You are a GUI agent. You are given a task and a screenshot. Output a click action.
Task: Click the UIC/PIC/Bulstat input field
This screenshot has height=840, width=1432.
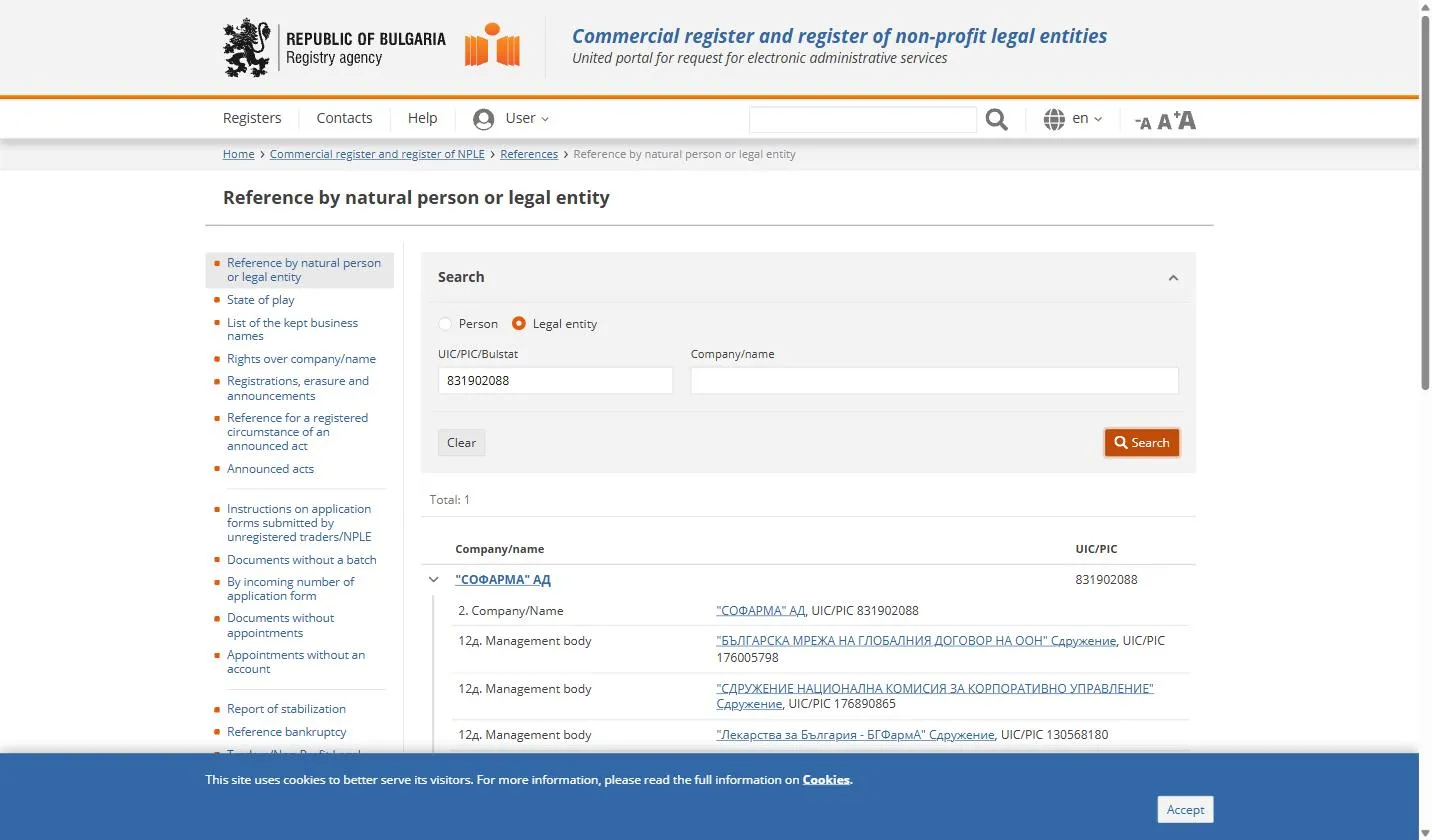pos(555,380)
